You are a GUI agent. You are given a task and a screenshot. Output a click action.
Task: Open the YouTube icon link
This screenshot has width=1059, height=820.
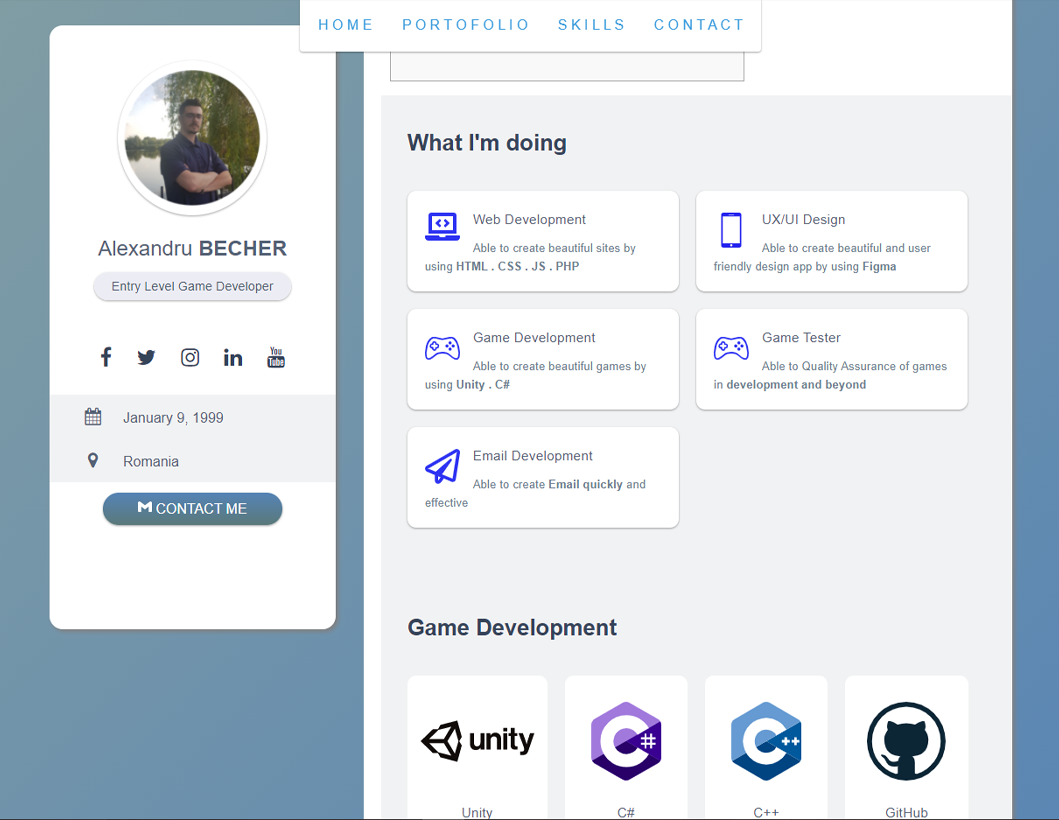click(276, 357)
